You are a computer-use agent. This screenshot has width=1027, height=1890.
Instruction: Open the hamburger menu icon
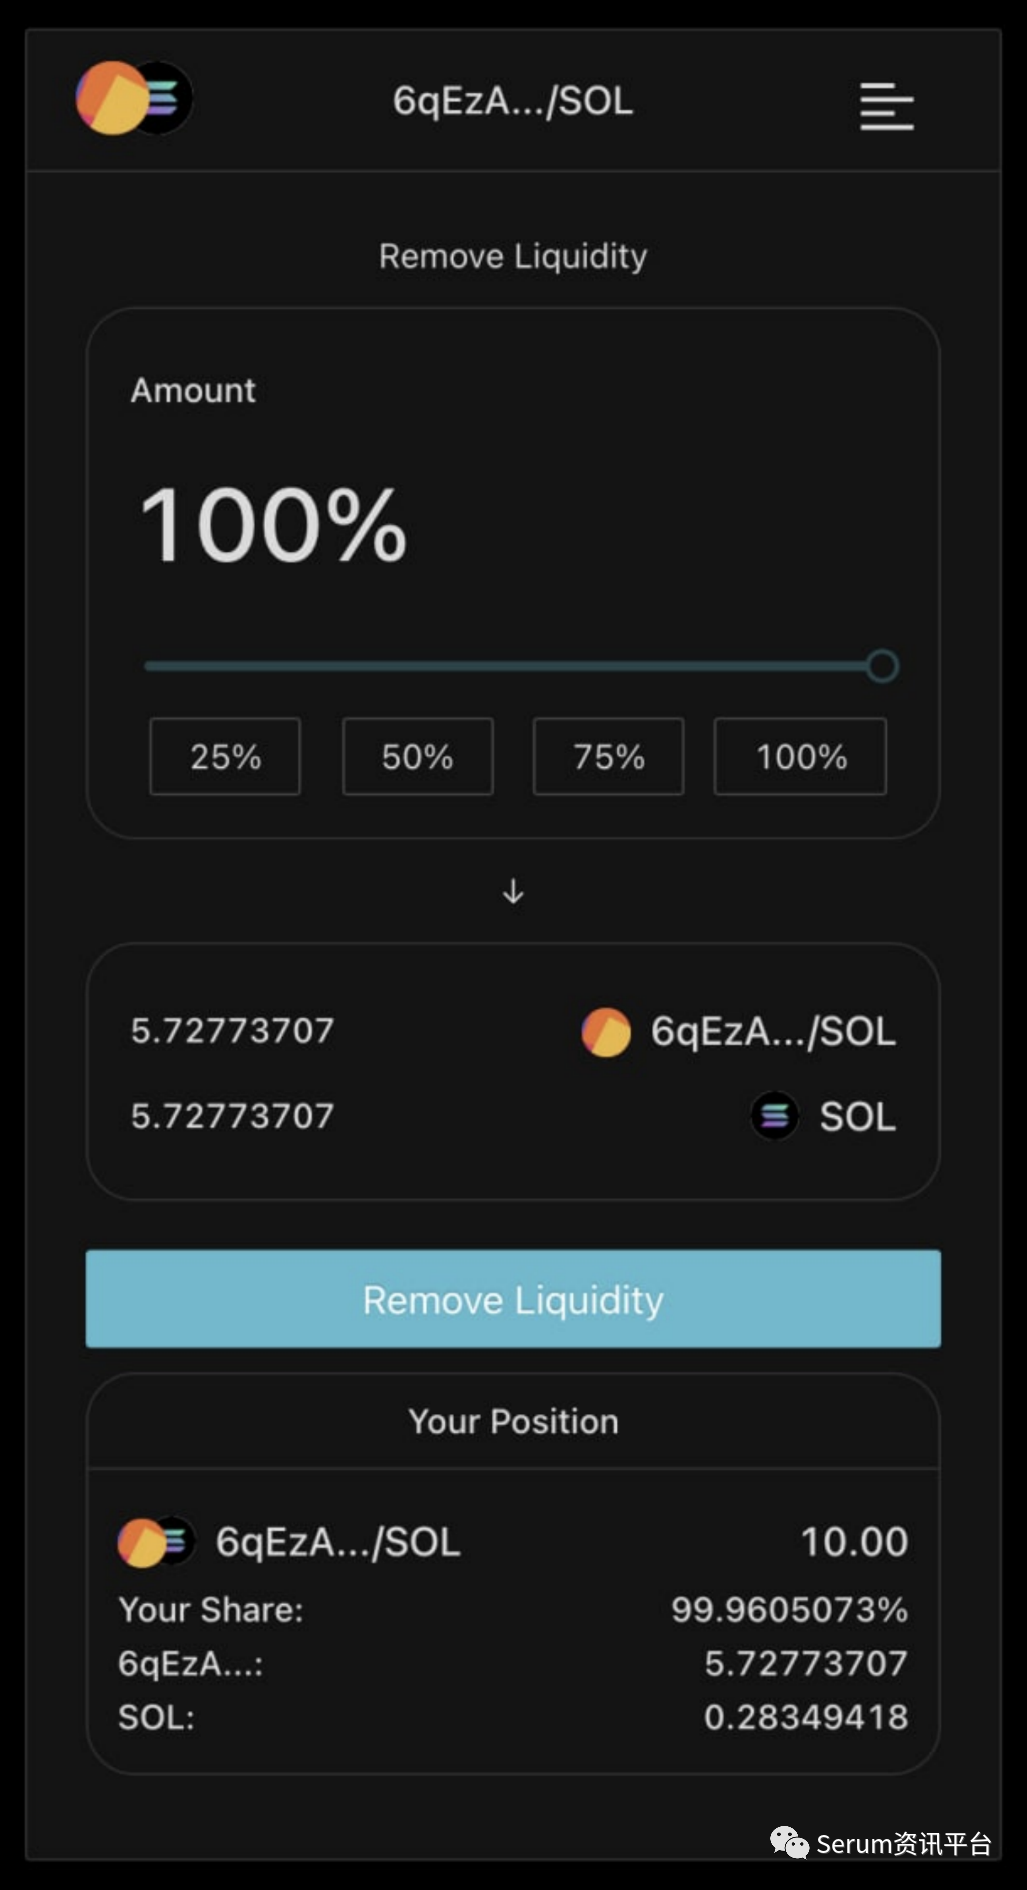[x=886, y=105]
